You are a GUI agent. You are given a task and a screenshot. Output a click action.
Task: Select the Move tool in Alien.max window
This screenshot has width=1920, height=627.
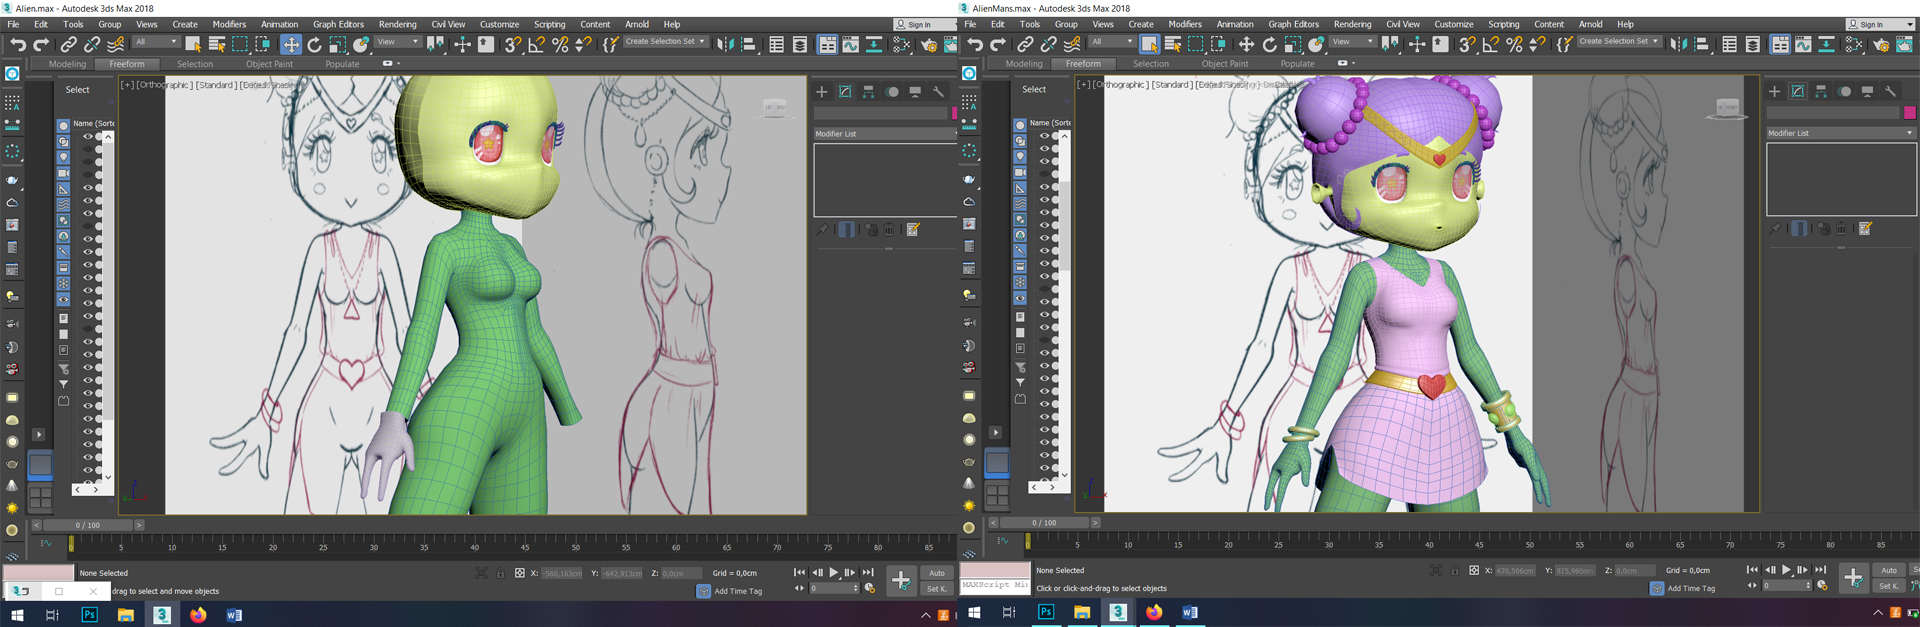(x=290, y=44)
